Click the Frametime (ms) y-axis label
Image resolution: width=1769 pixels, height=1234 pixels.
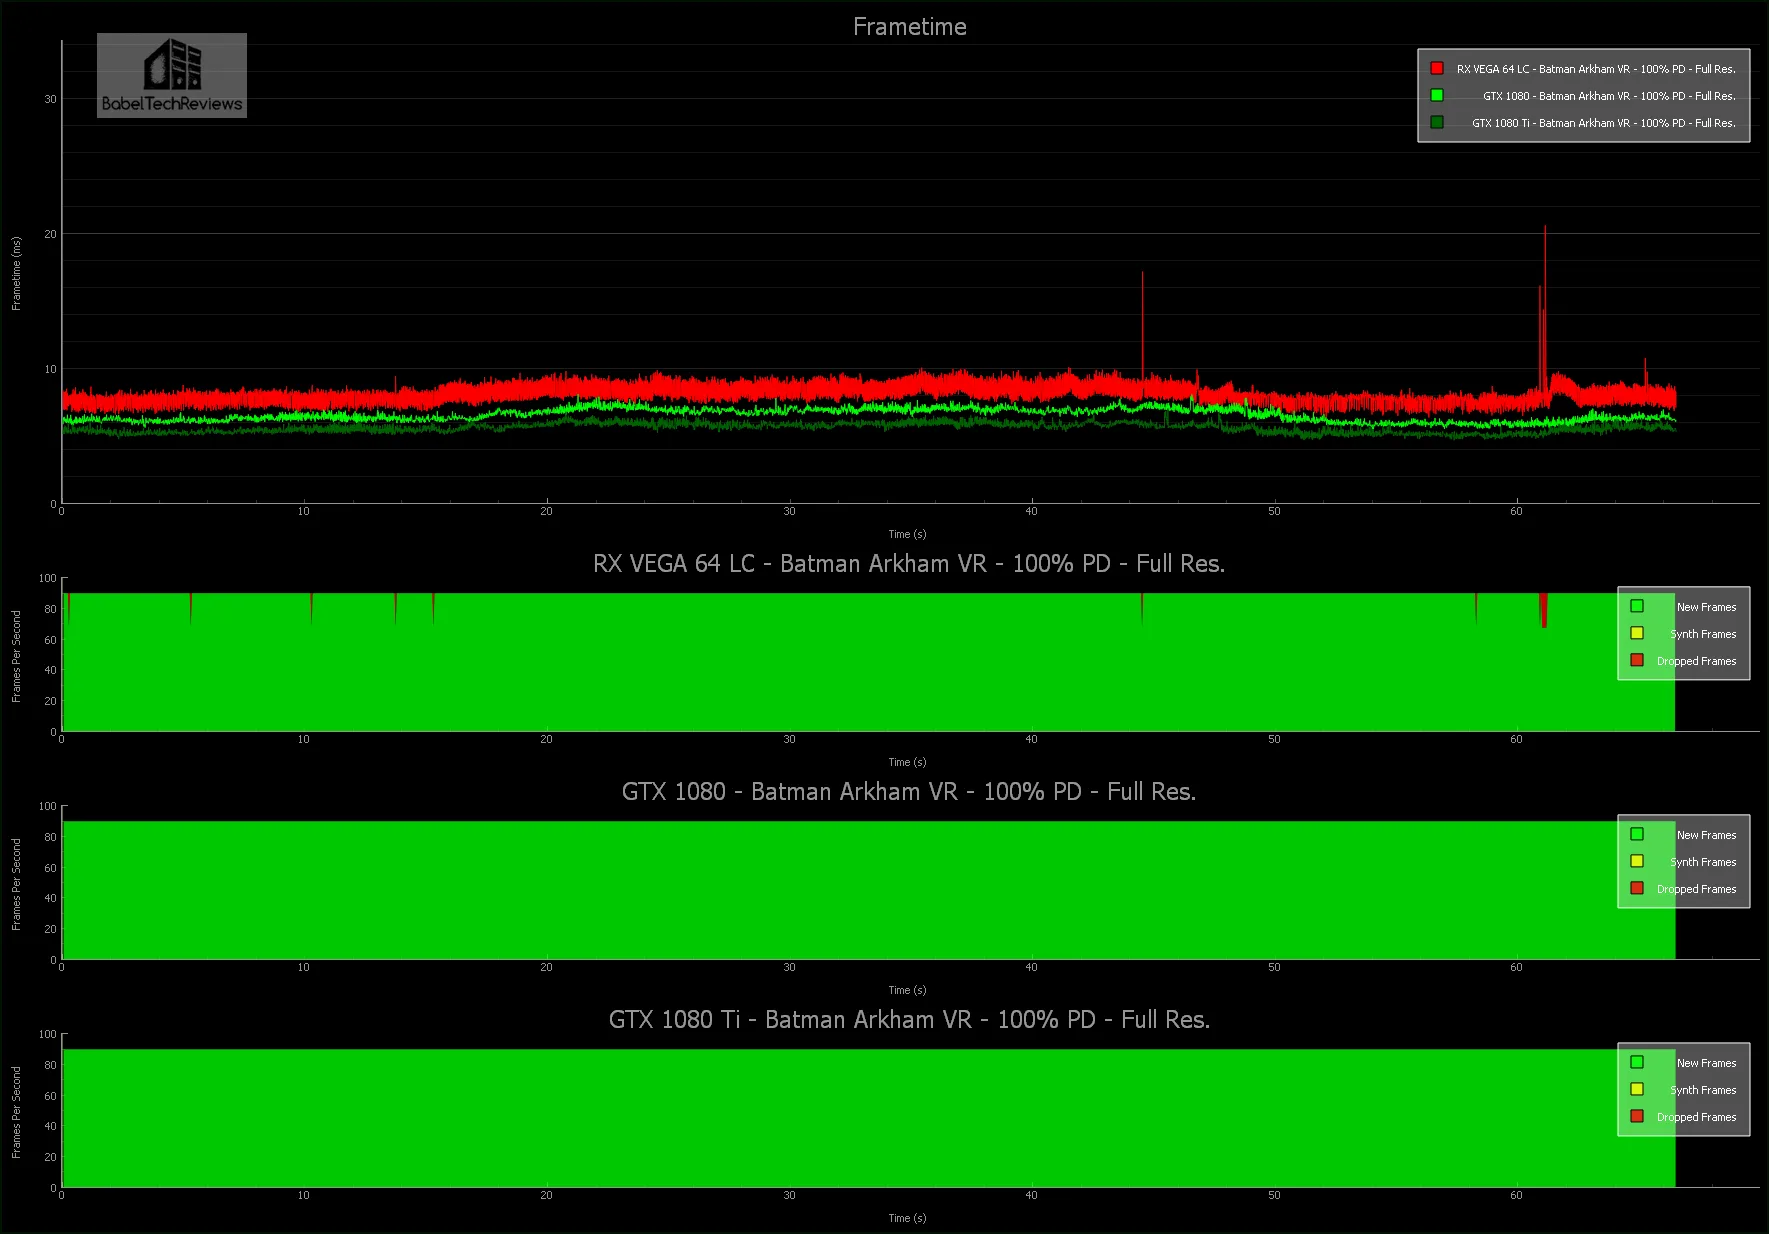(x=16, y=273)
